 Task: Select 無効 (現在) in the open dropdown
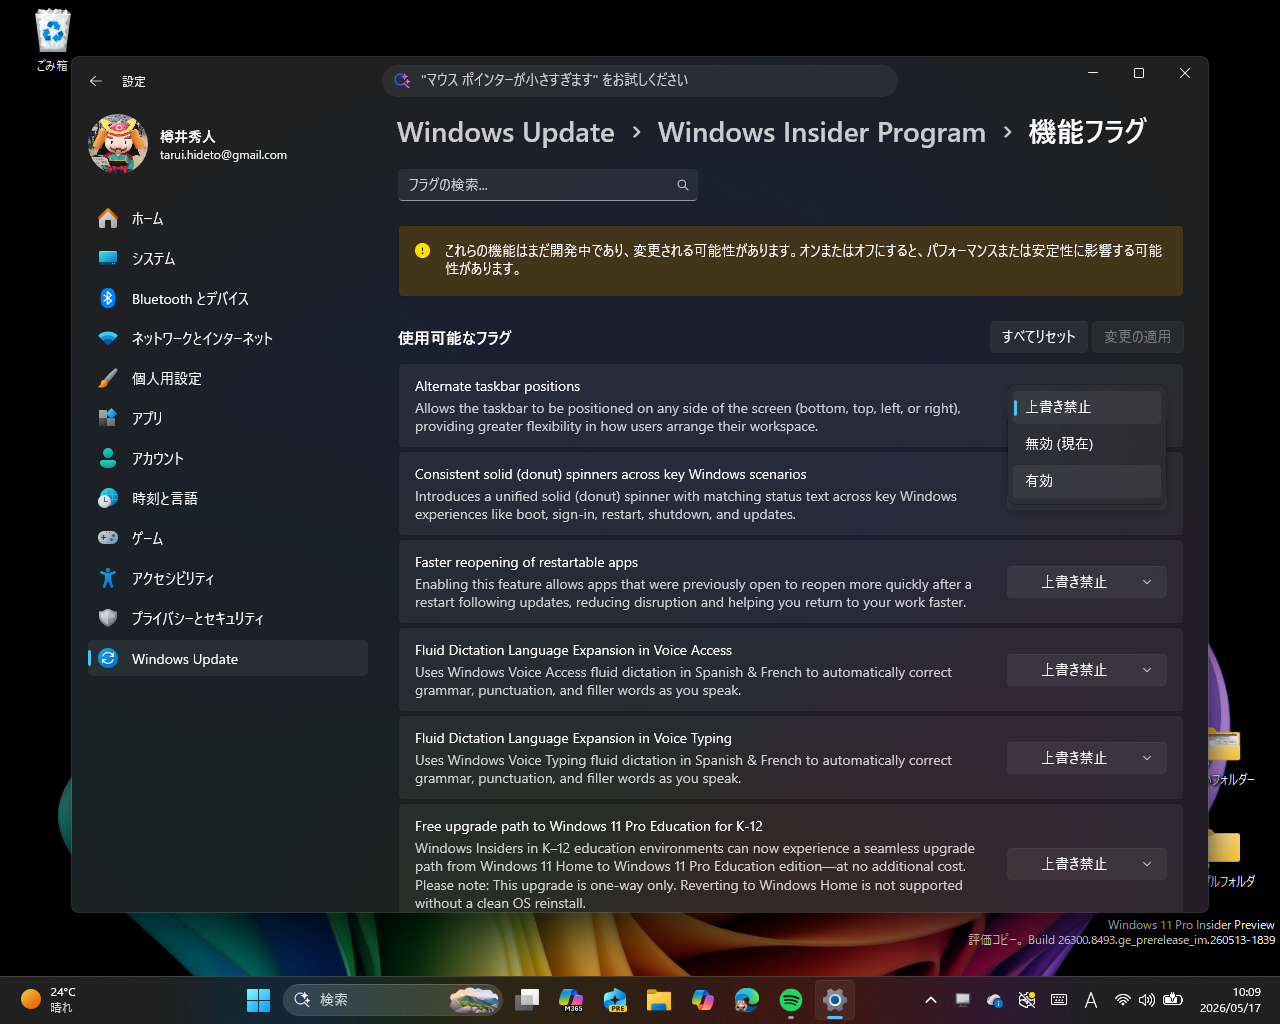[1087, 444]
